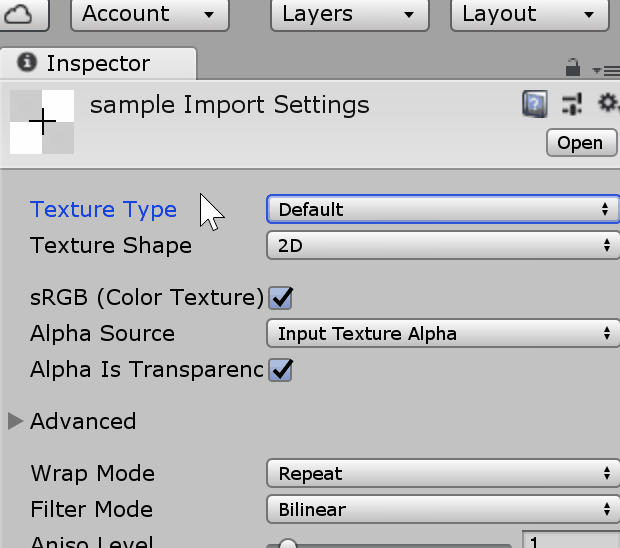Open the Layers menu
Viewport: 620px width, 548px height.
tap(349, 14)
